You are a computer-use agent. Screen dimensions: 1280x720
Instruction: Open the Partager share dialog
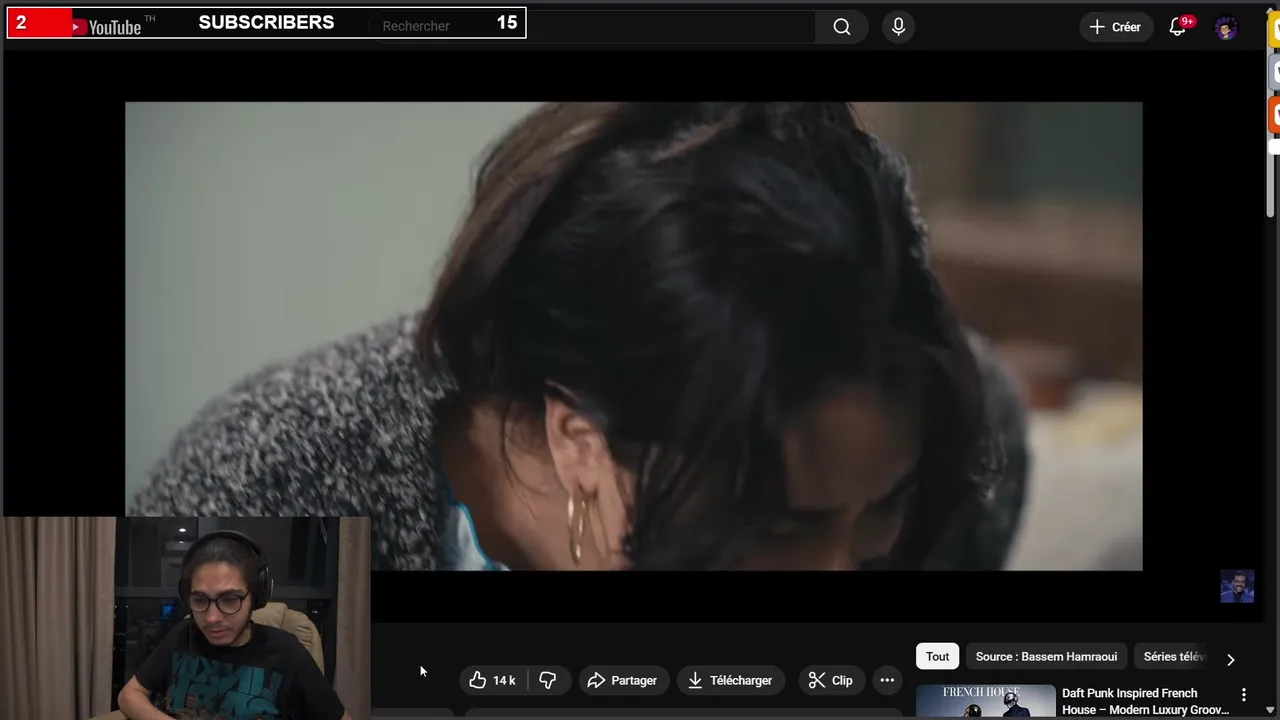[622, 680]
